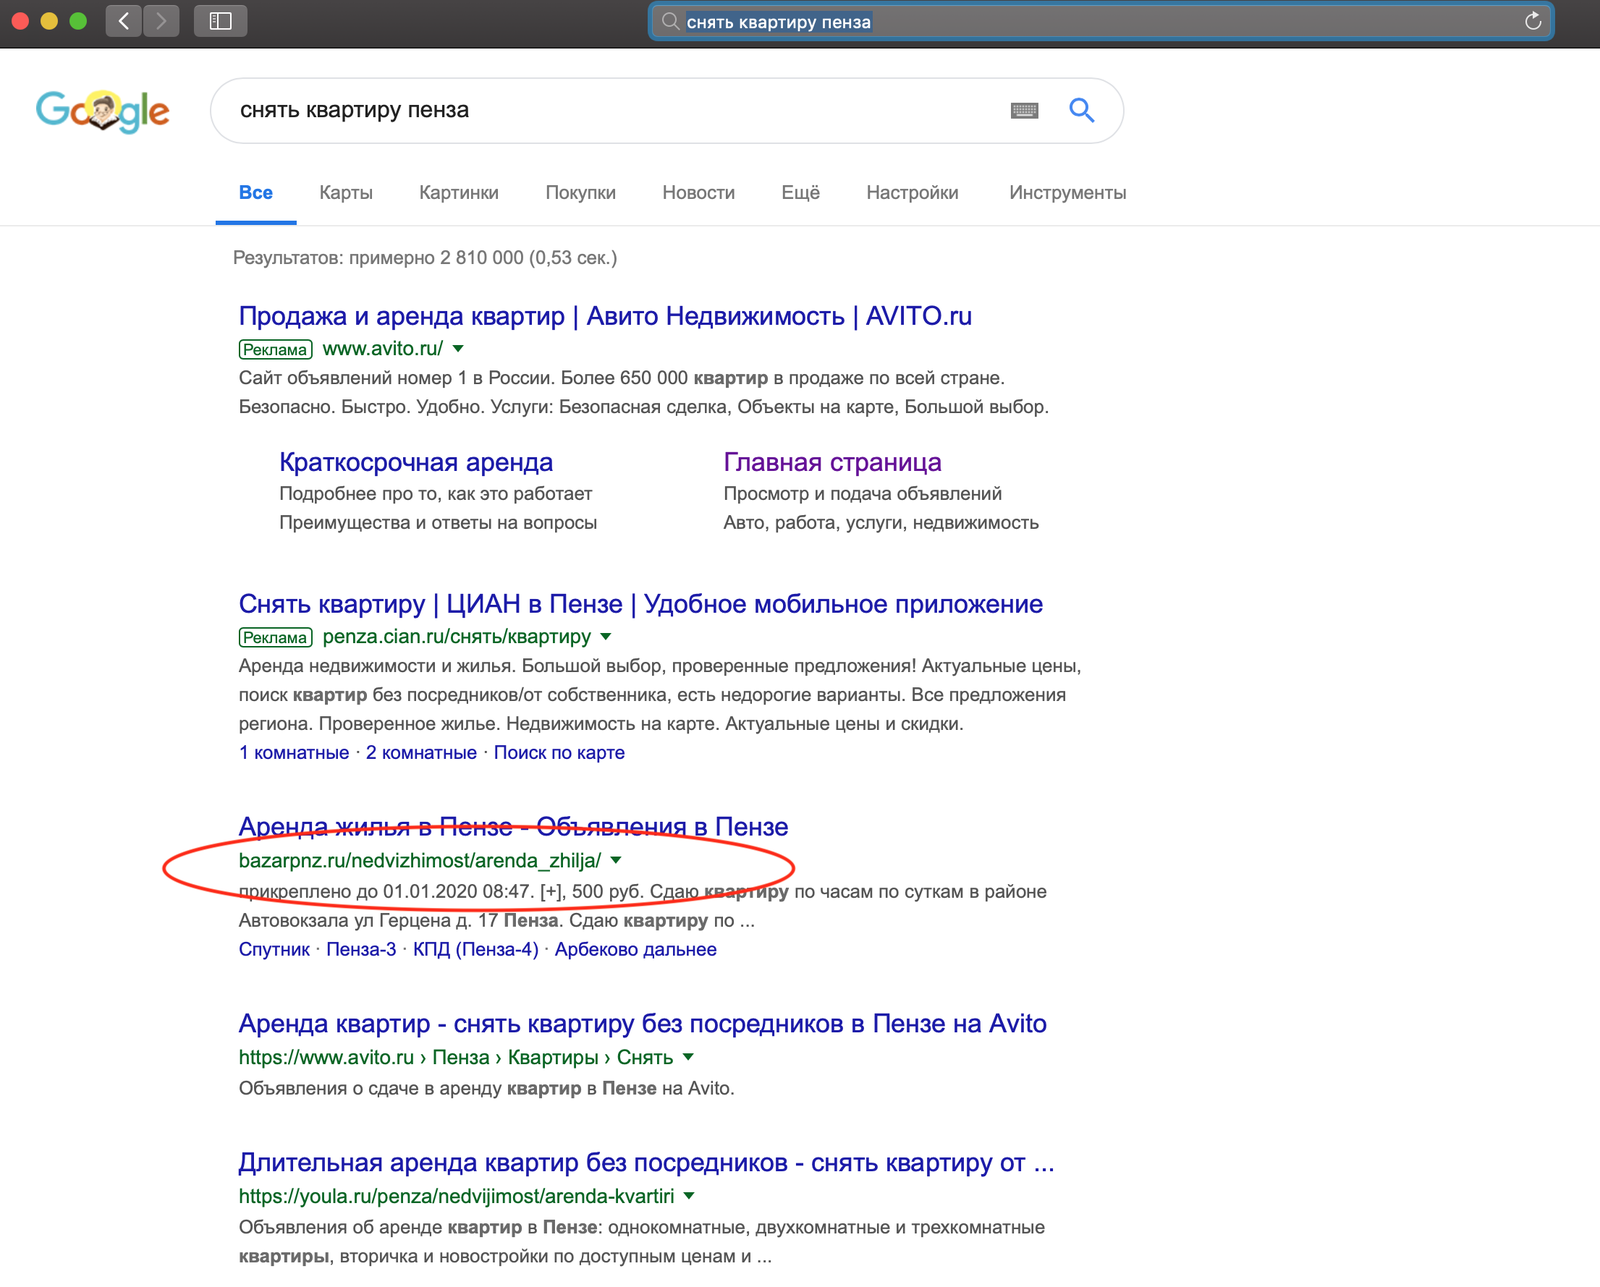Open the Главная страница sitelink

pyautogui.click(x=832, y=462)
